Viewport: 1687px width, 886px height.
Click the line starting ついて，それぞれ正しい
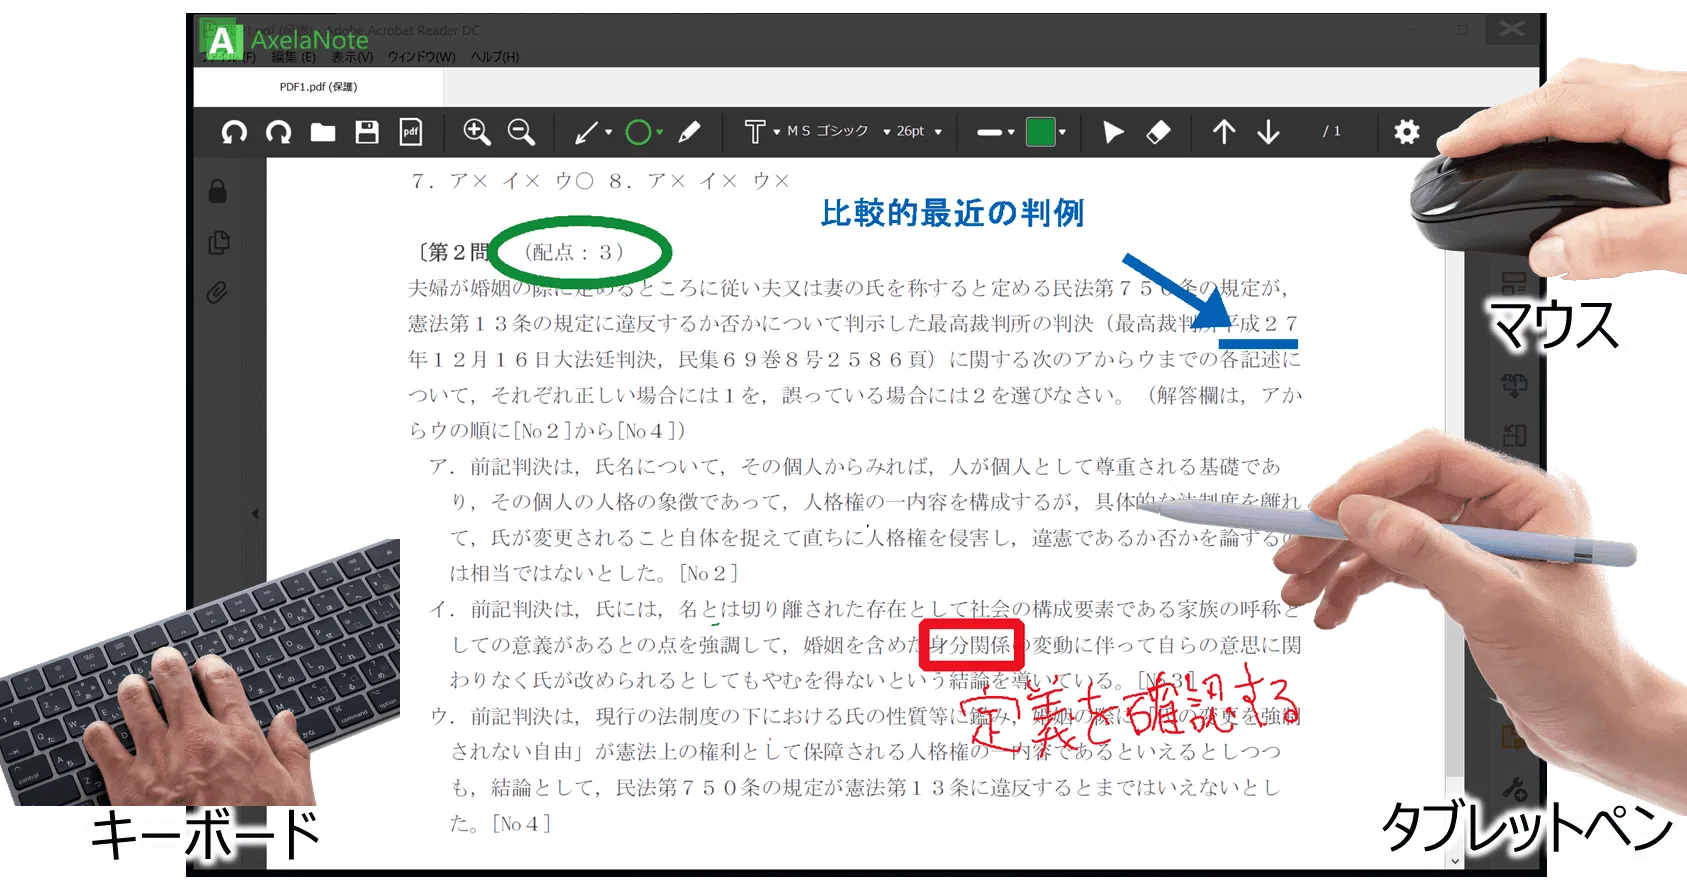pos(855,395)
